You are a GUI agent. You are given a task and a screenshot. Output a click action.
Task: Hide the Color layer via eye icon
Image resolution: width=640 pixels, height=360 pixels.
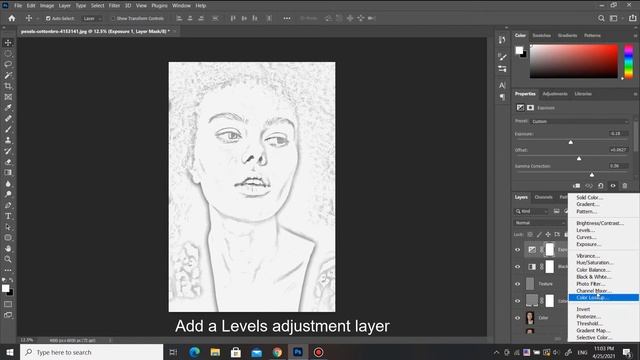pyautogui.click(x=518, y=318)
